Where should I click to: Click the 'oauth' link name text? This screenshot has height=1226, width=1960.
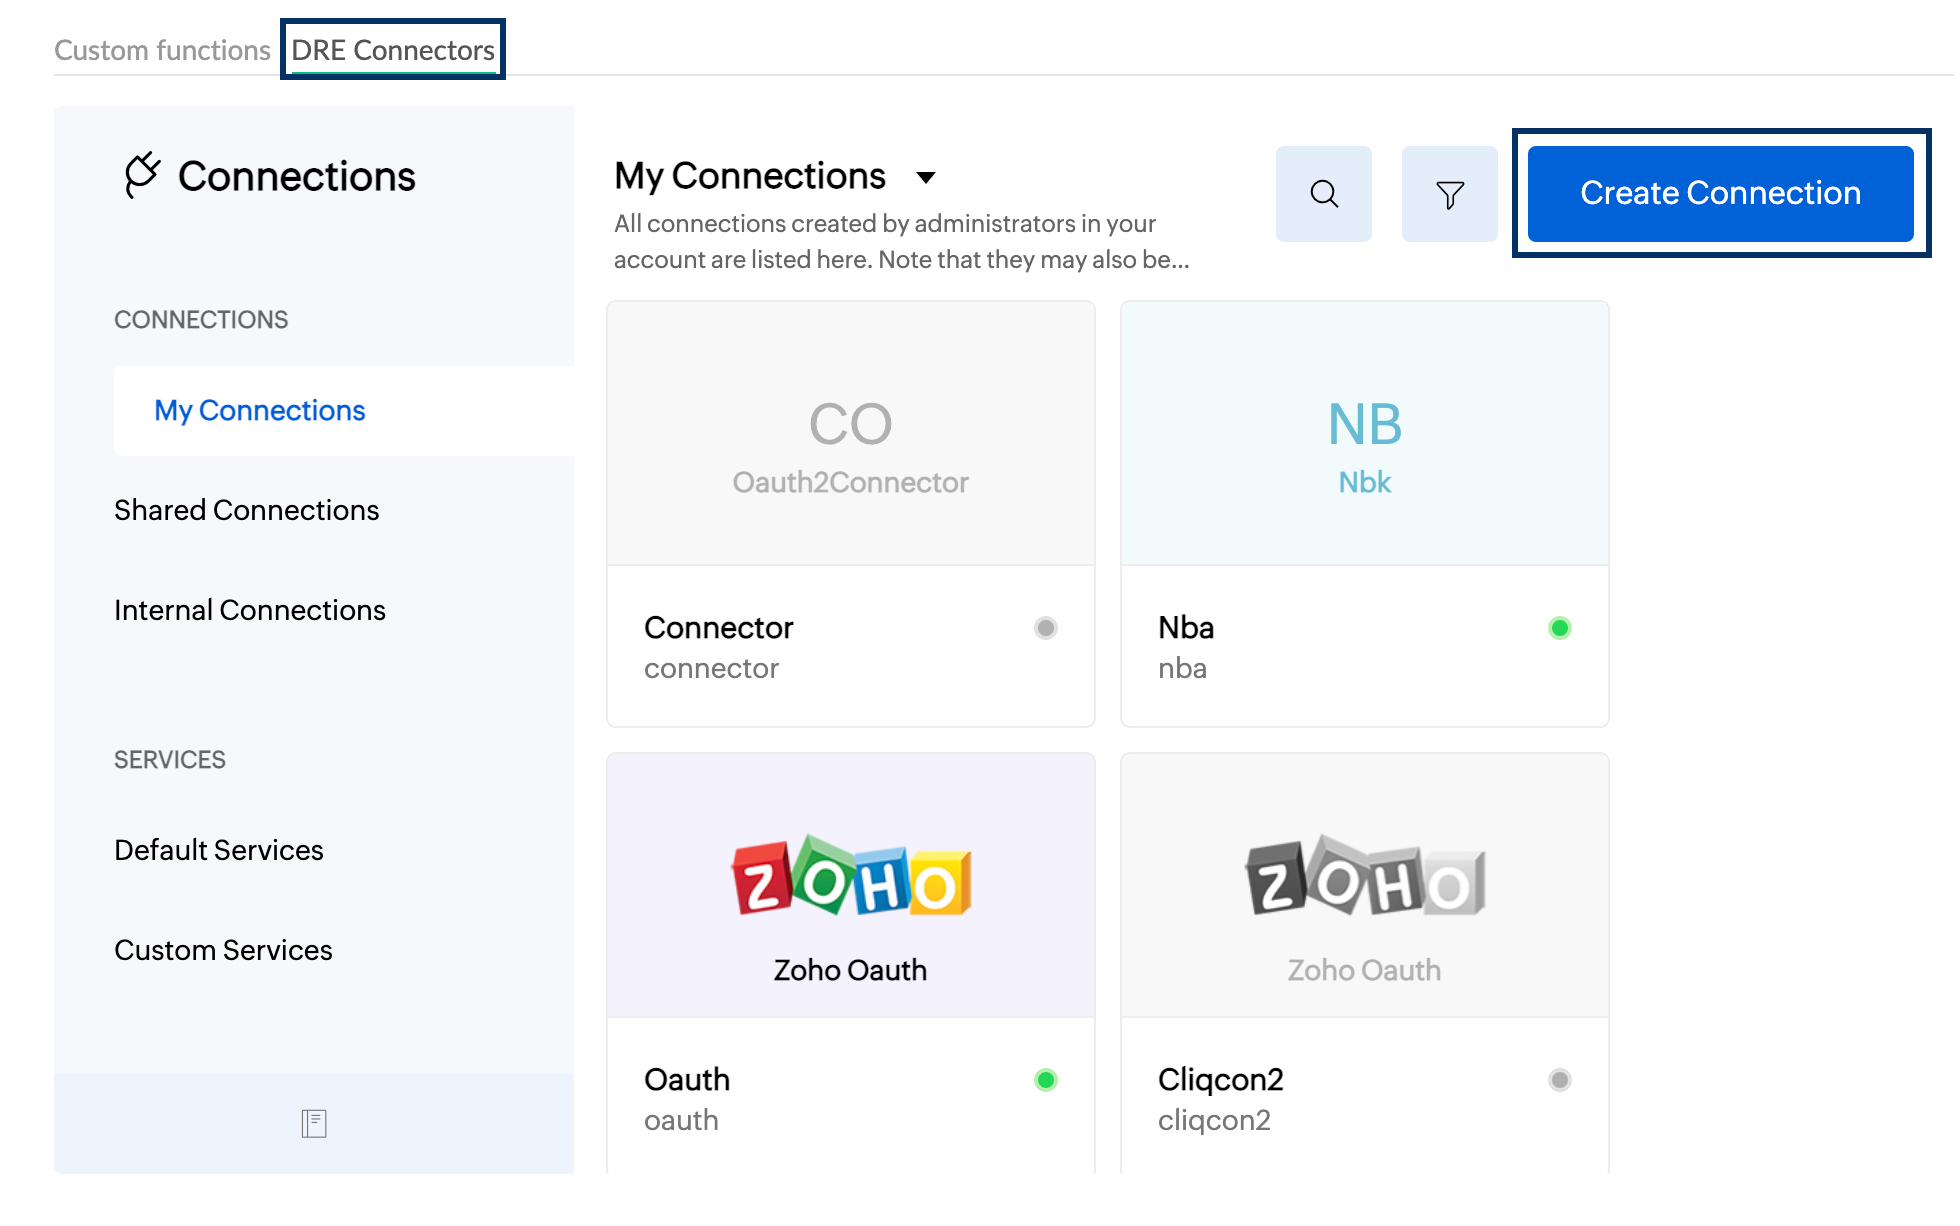pos(681,1120)
